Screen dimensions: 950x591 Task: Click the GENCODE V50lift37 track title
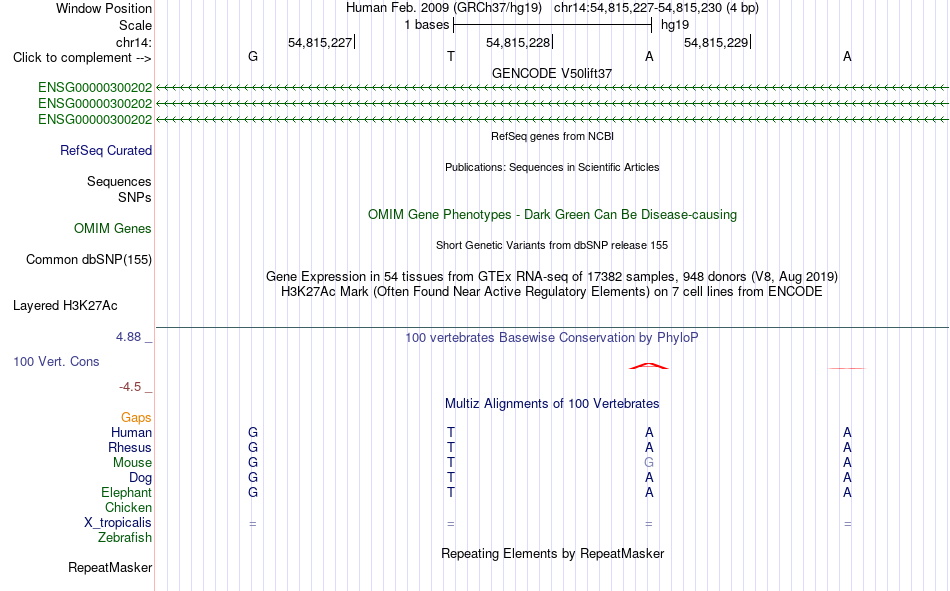[552, 73]
